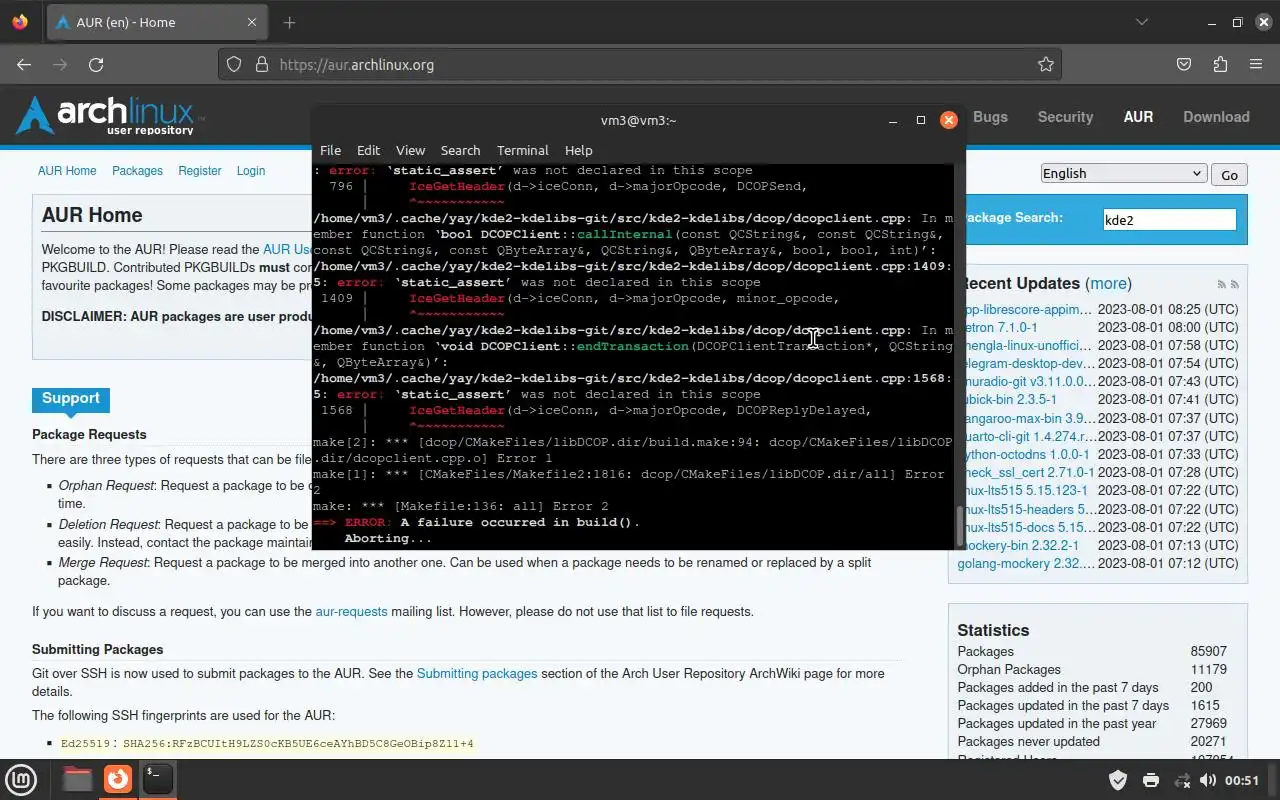Open the Login link
1280x800 pixels.
pos(251,171)
